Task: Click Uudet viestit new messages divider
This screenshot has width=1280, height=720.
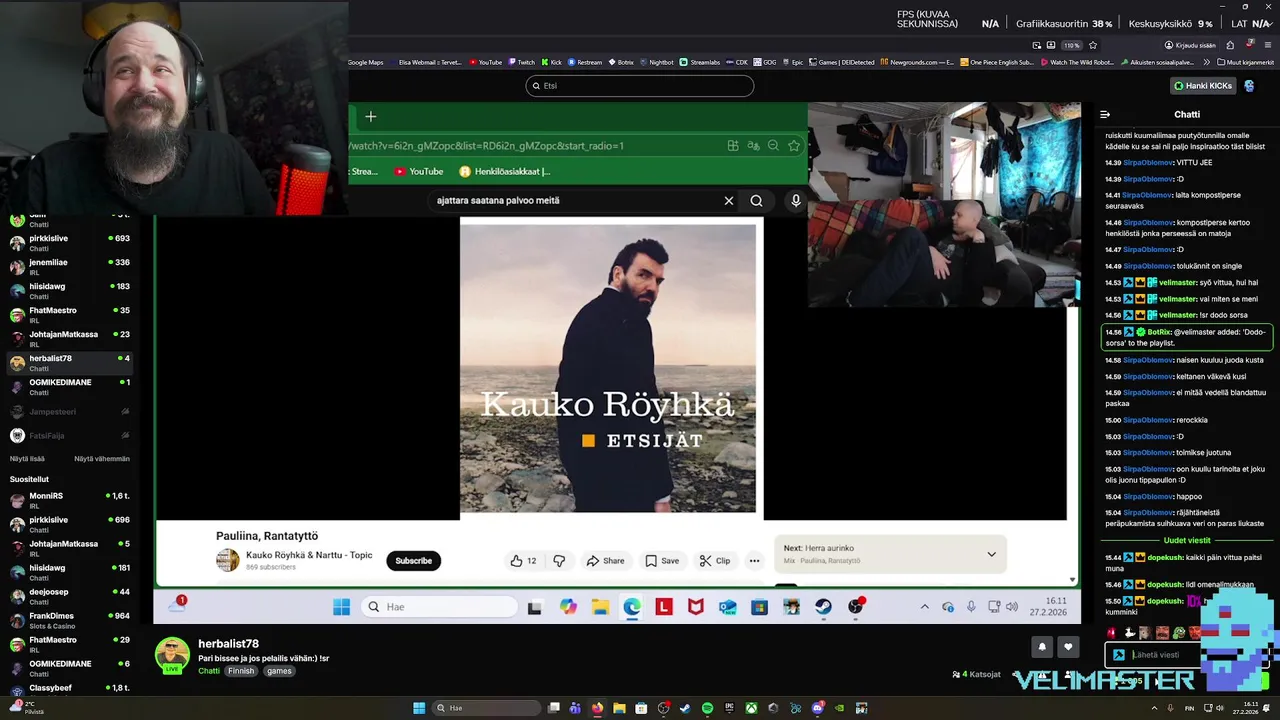Action: pos(1186,541)
